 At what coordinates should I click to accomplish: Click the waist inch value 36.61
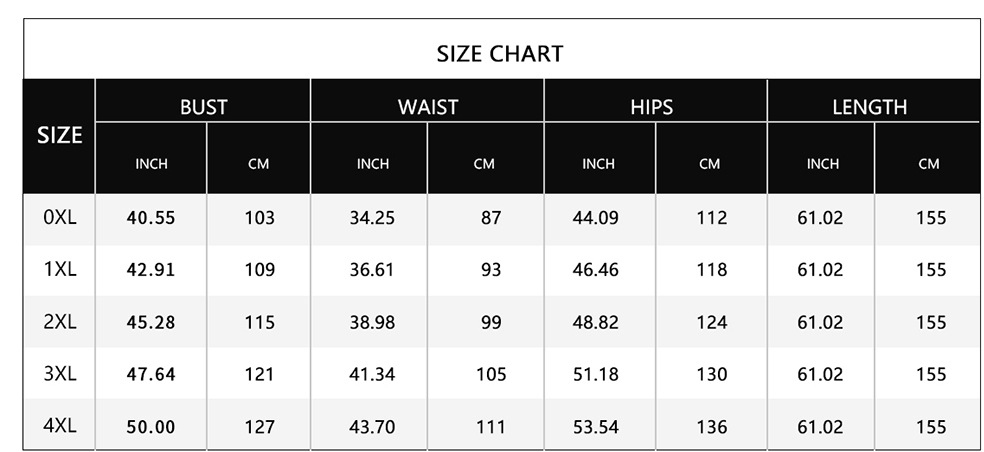(372, 270)
